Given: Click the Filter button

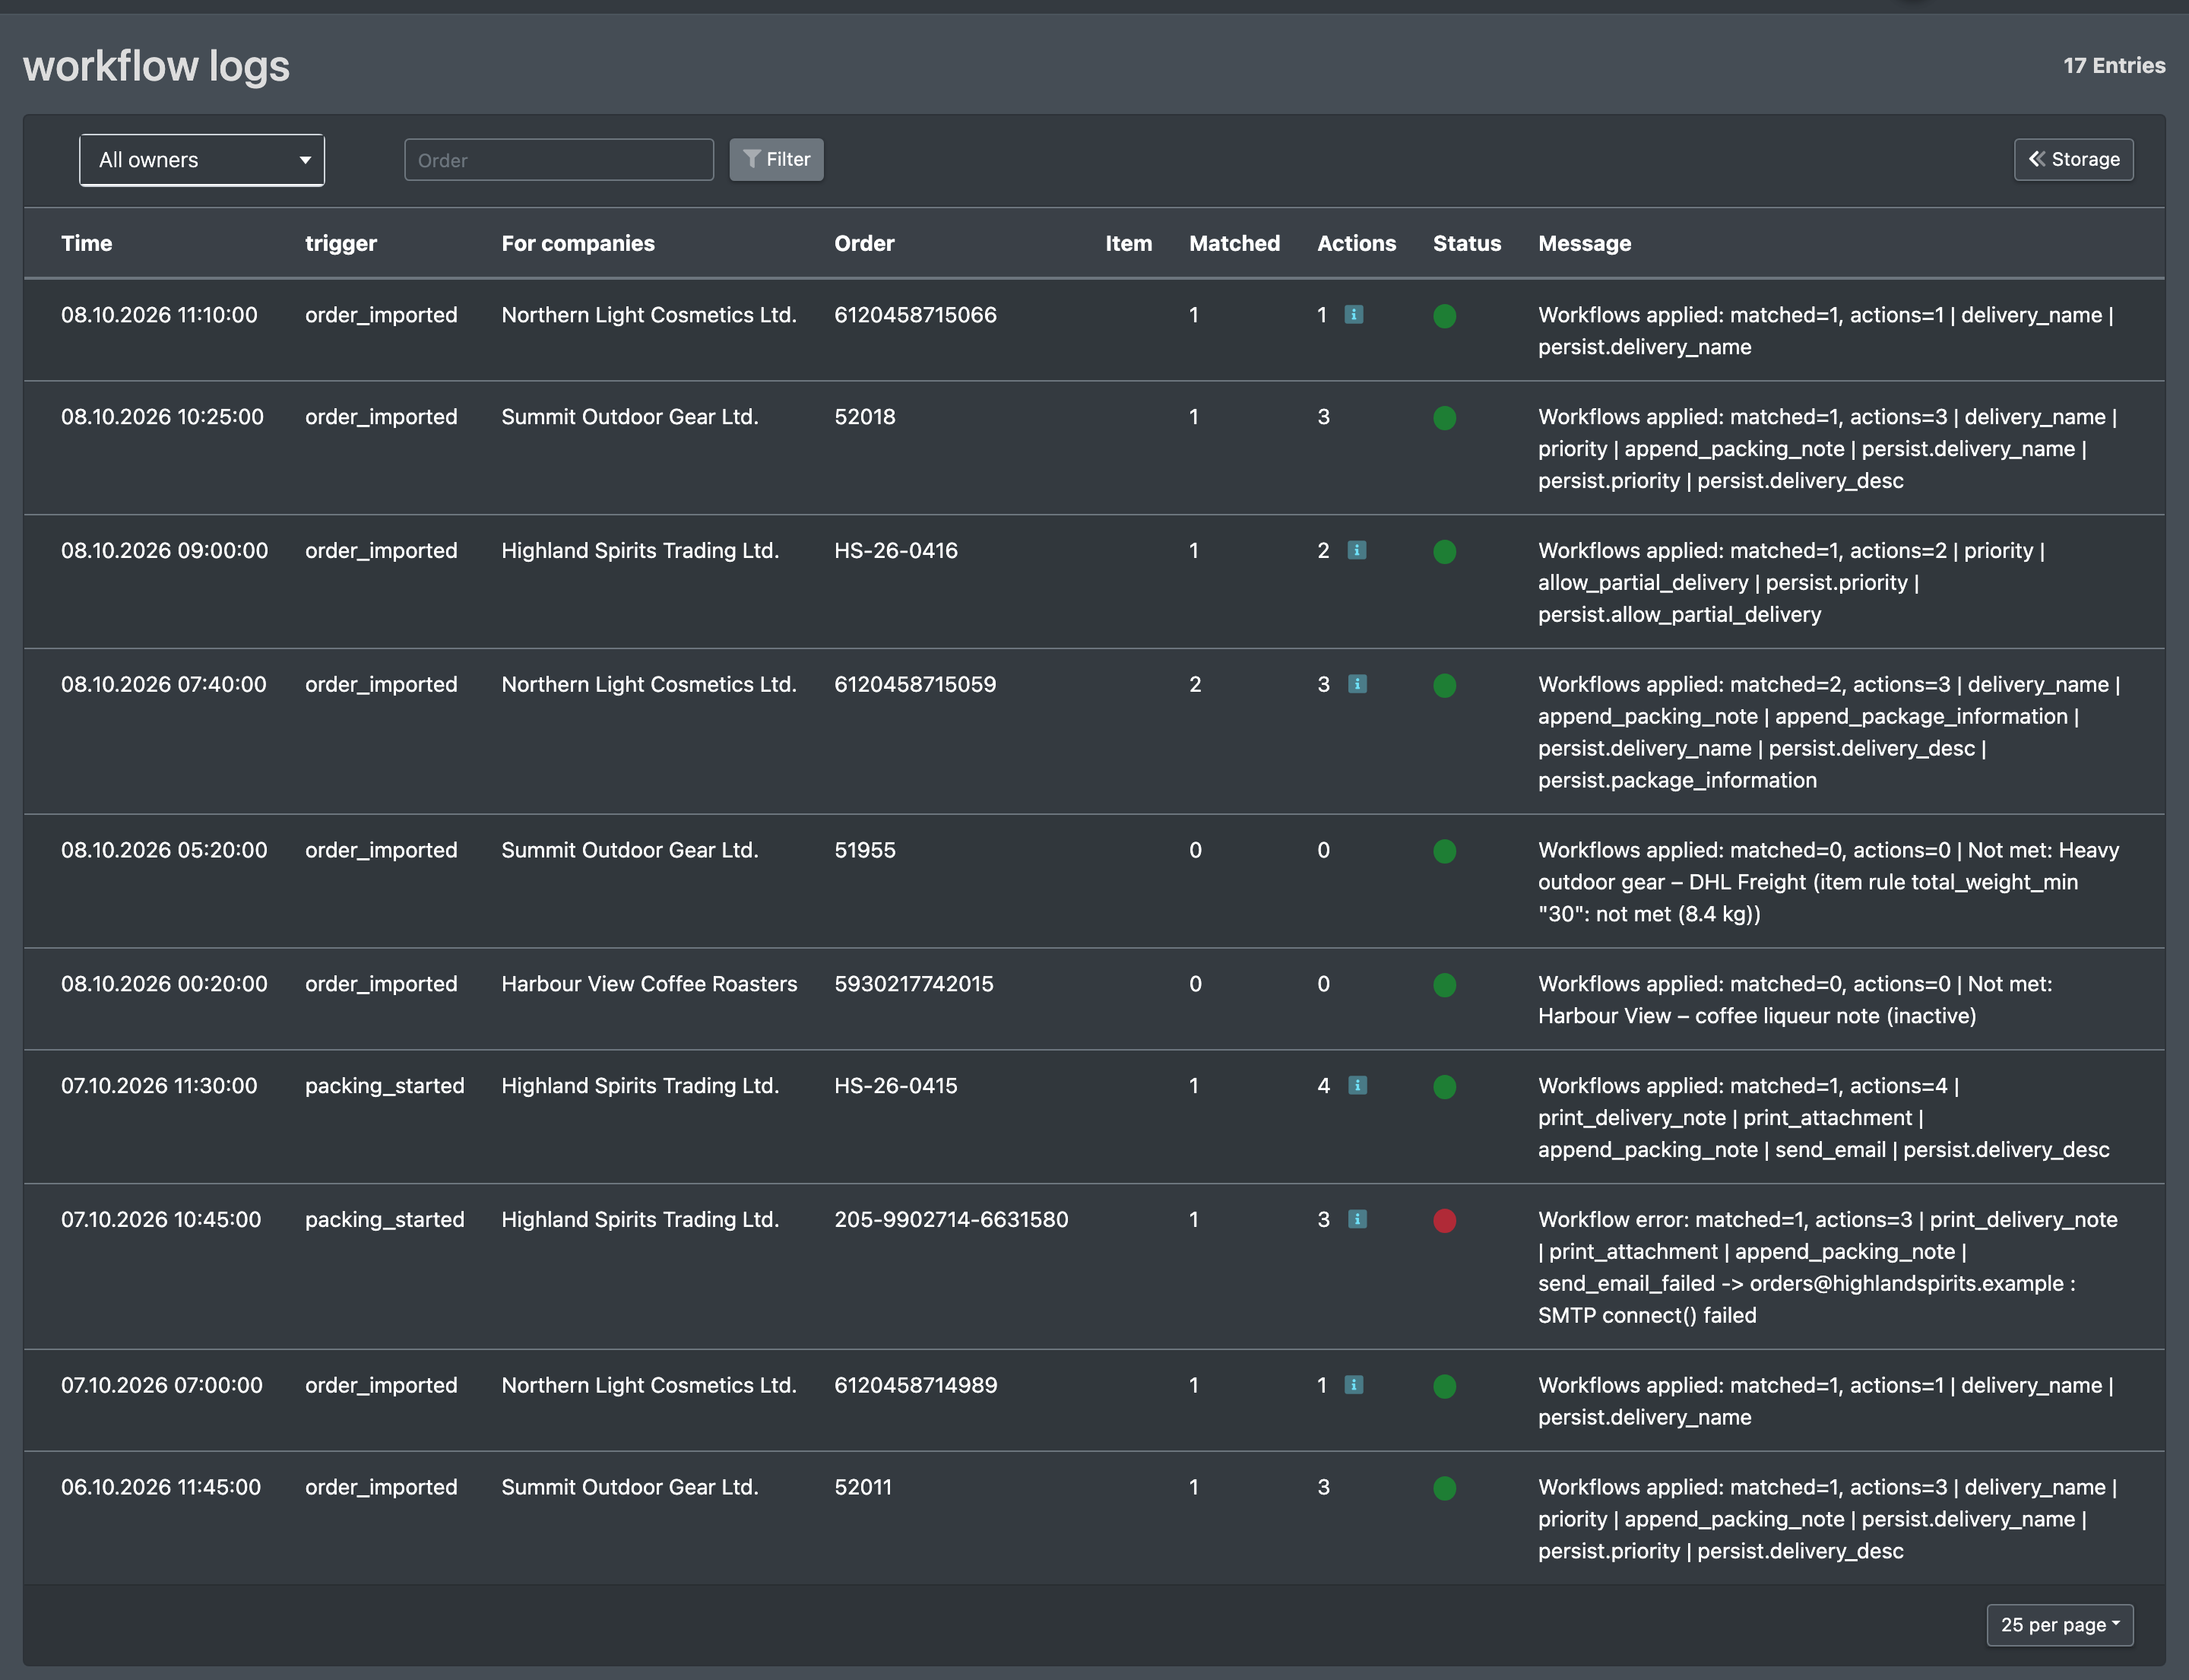Looking at the screenshot, I should tap(776, 160).
